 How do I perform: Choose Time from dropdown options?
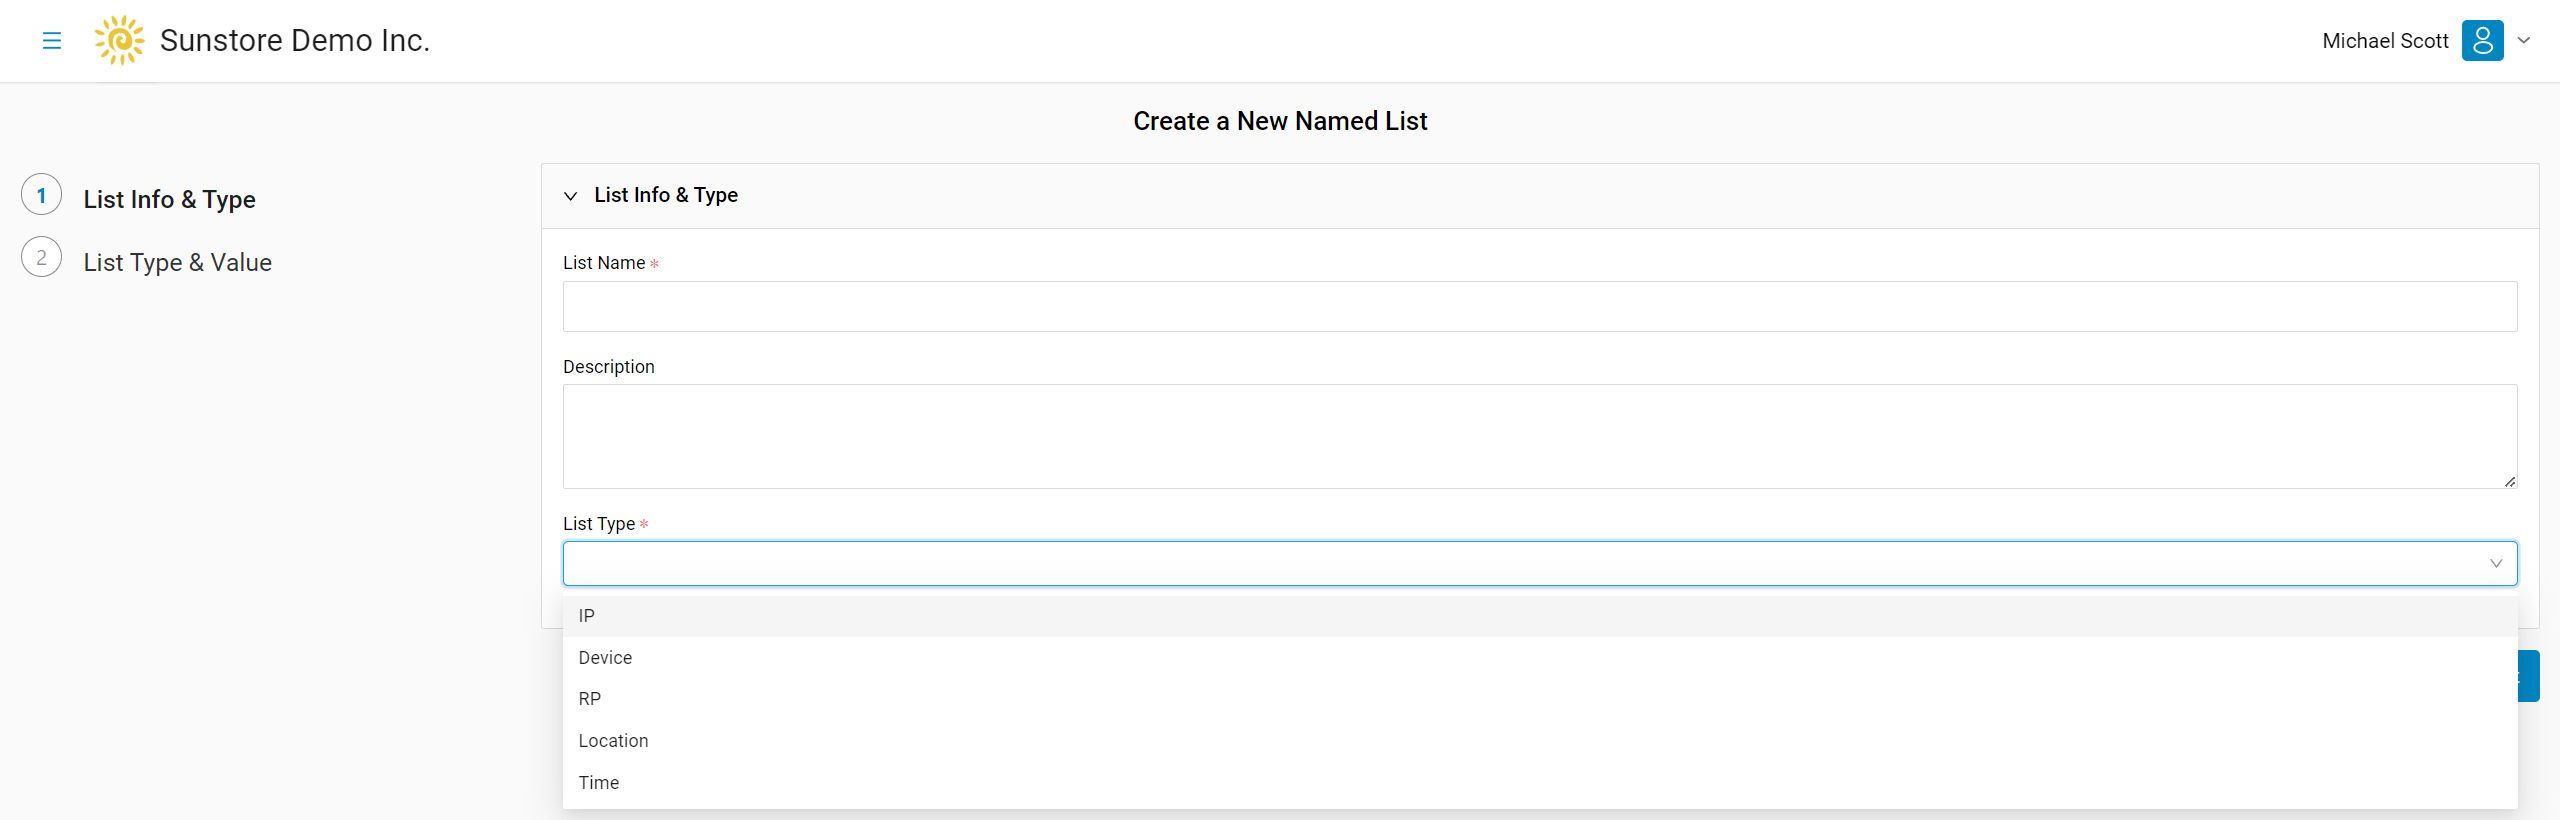point(1540,783)
